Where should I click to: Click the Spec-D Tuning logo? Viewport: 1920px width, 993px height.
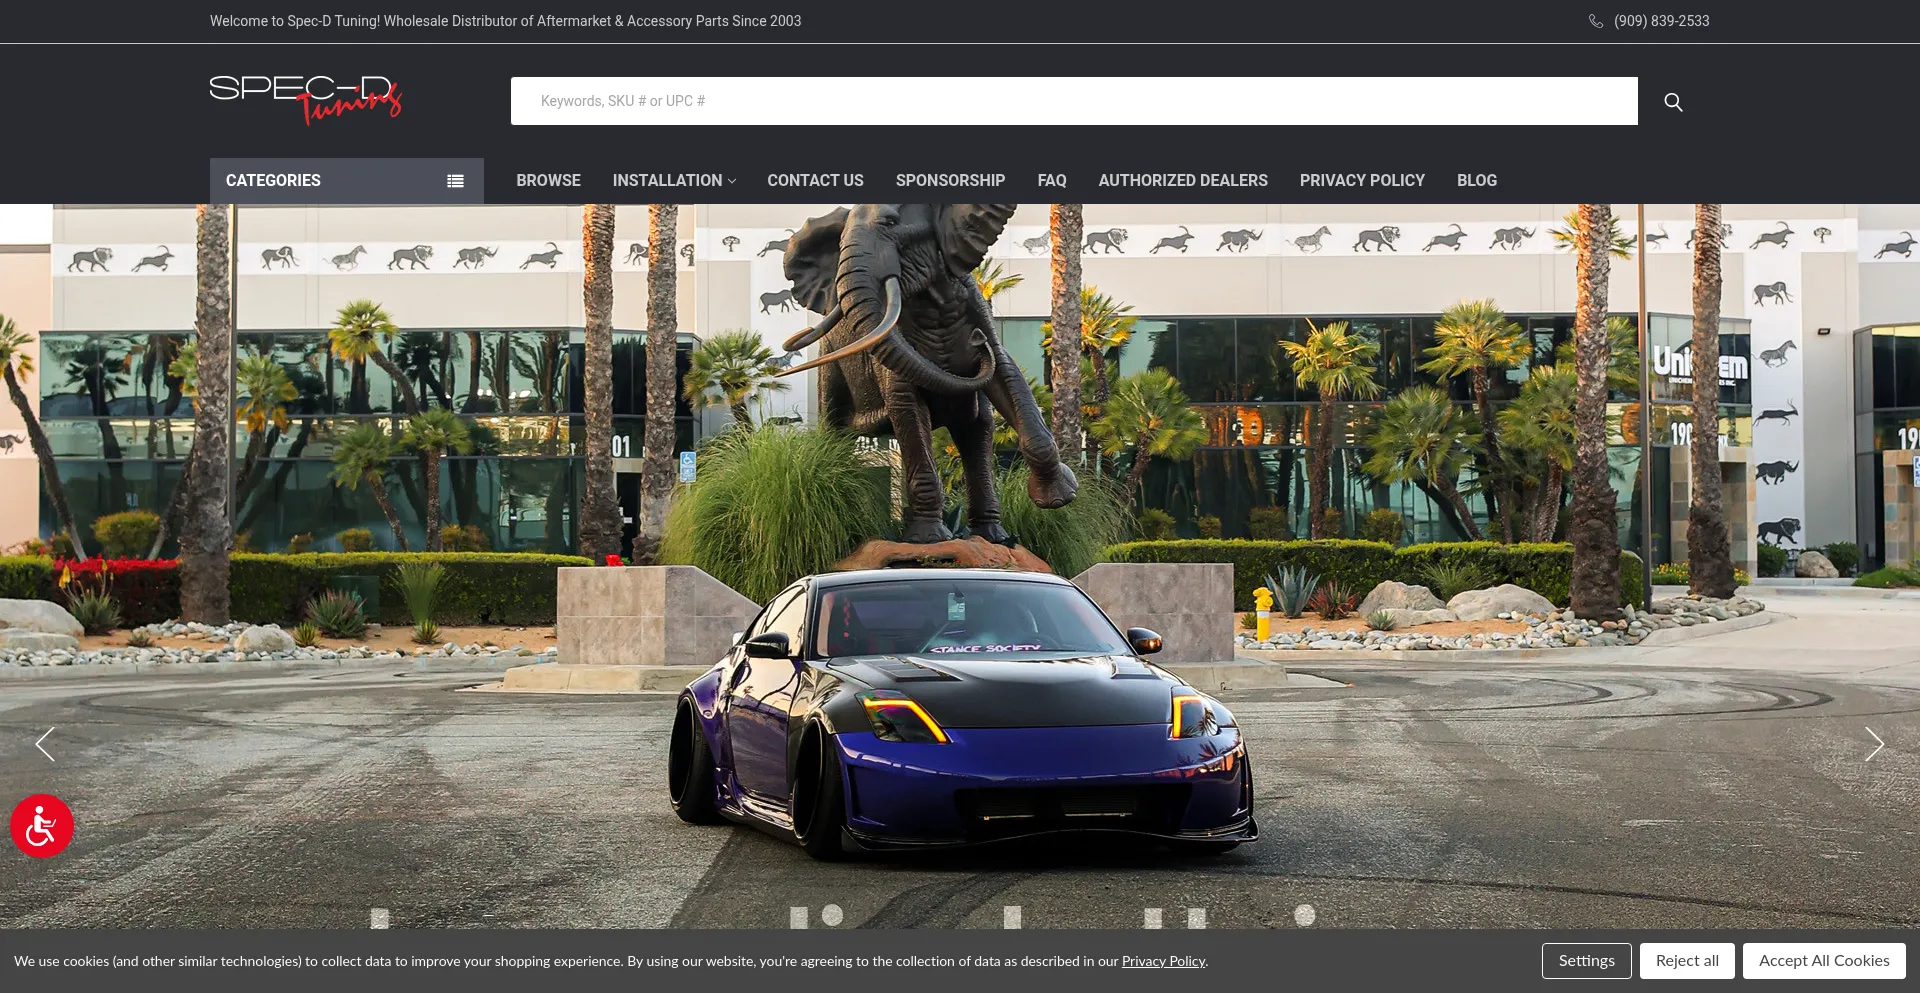pyautogui.click(x=306, y=100)
